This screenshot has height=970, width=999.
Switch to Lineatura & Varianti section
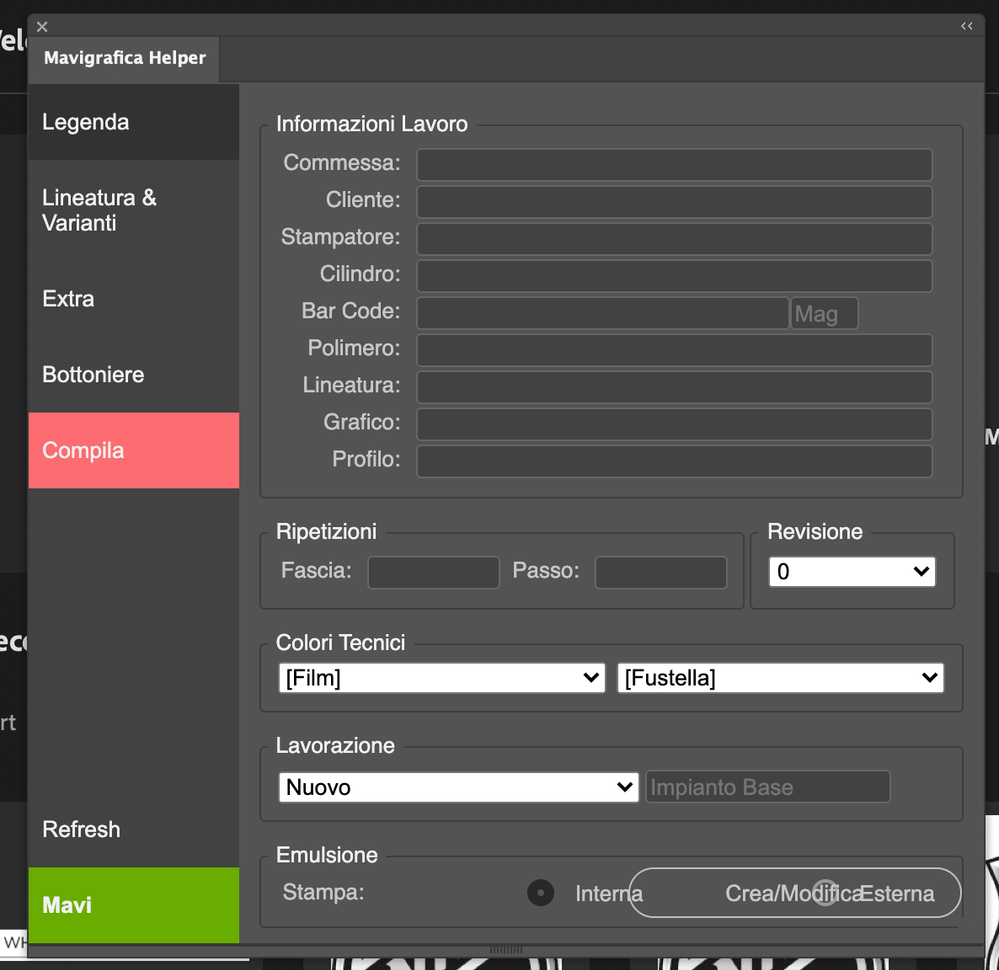[x=99, y=210]
